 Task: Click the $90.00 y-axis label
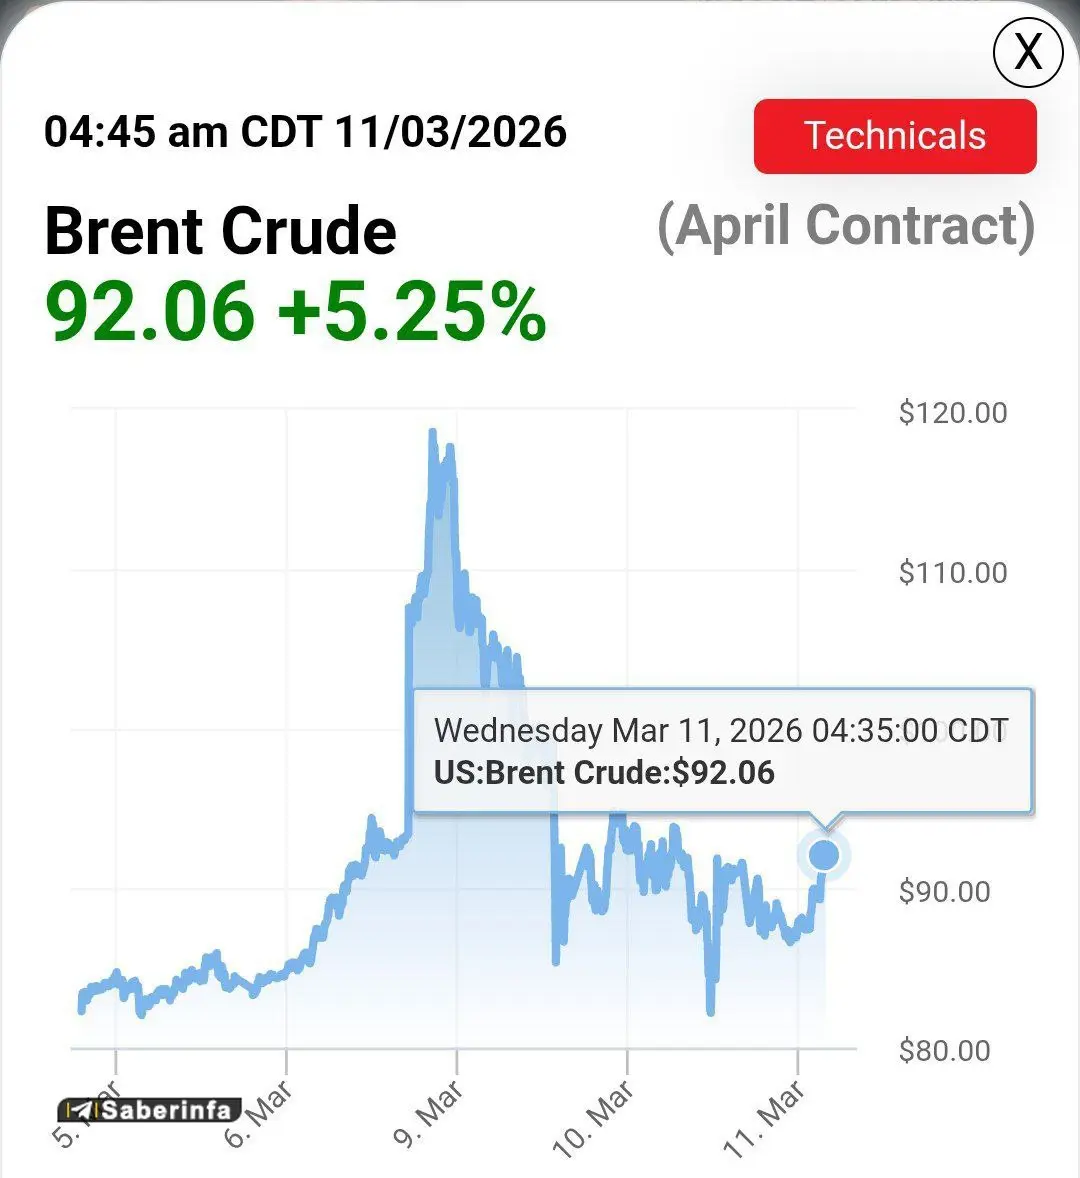944,891
